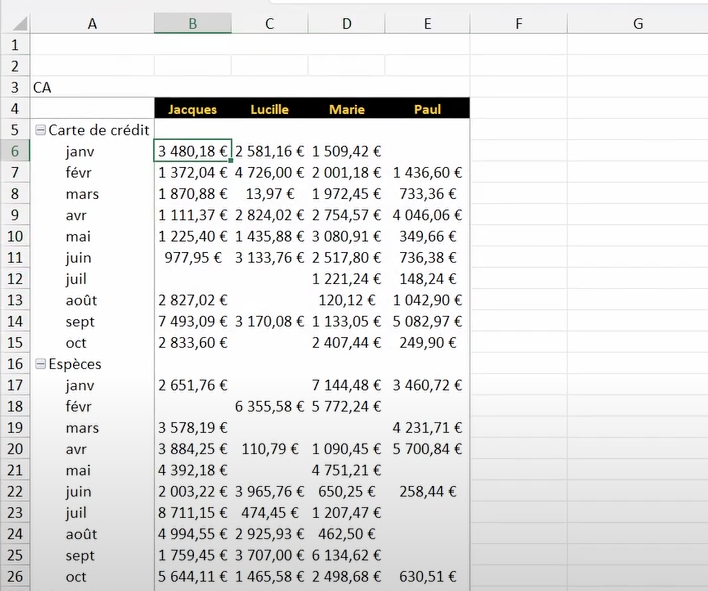Select cell with 4 231,71 €
Screen dimensions: 708x591
click(427, 428)
